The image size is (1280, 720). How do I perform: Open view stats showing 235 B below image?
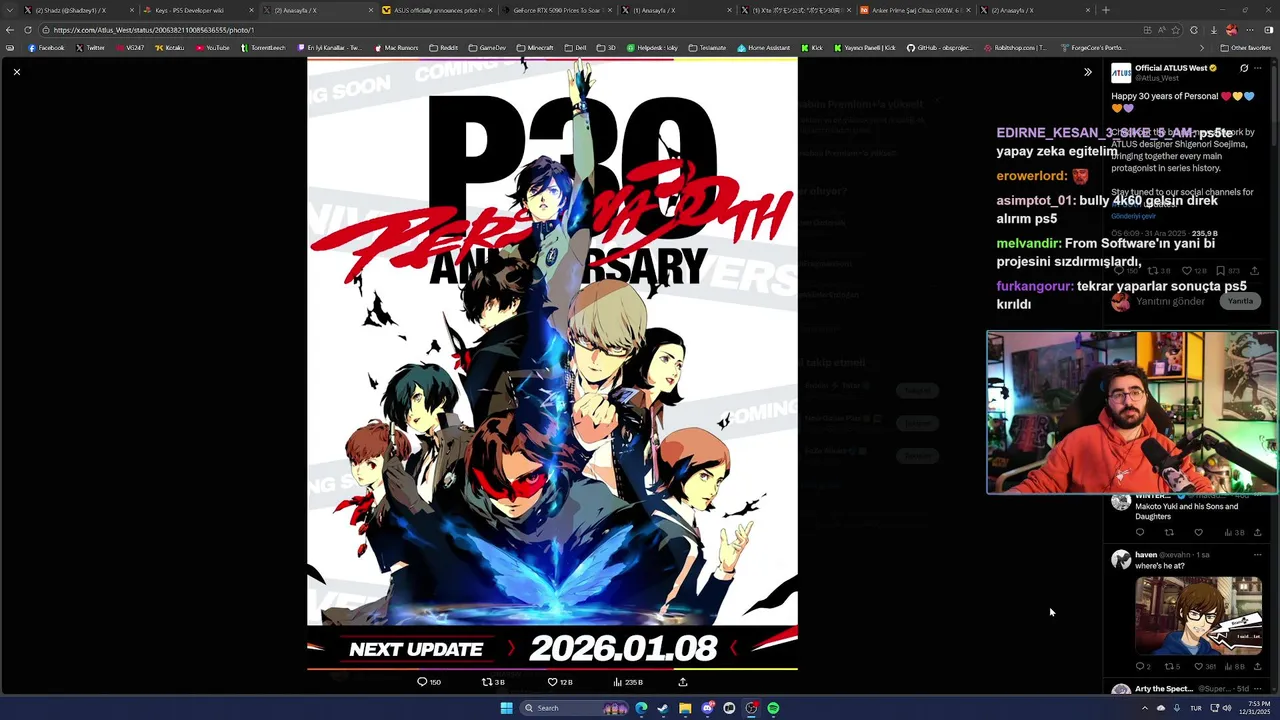tap(627, 682)
